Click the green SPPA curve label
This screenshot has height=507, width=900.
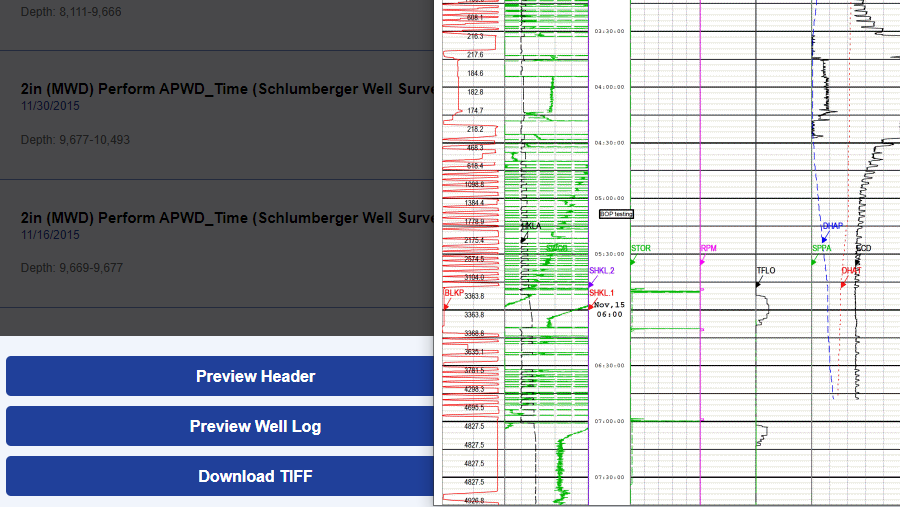pos(821,248)
